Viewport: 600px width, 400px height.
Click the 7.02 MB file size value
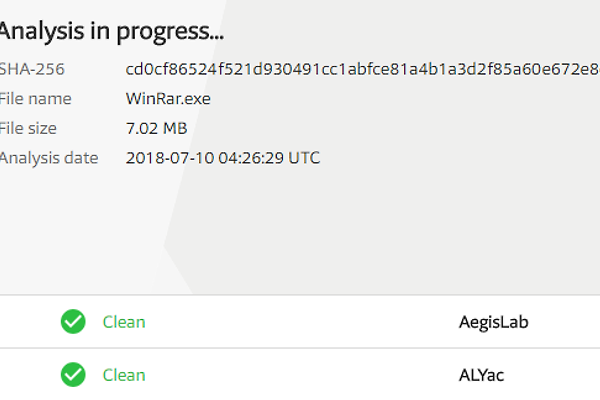pos(156,128)
